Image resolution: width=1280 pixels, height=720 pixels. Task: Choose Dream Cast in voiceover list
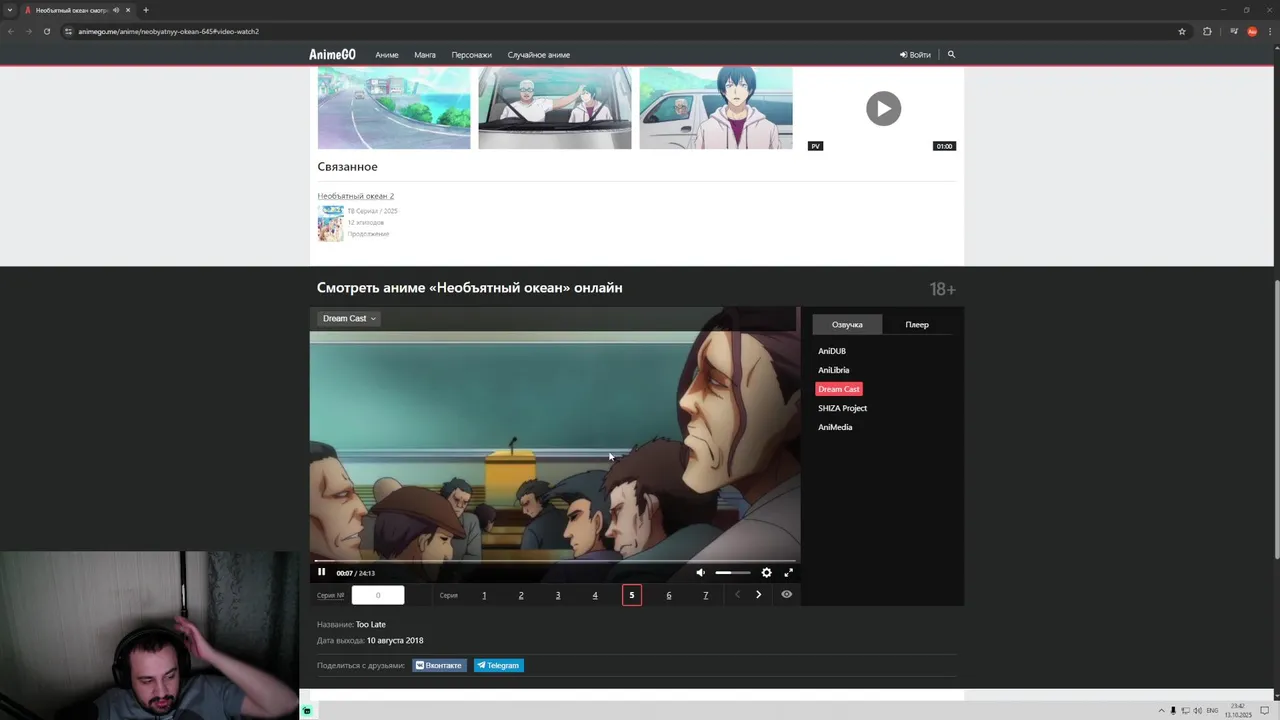coord(838,389)
